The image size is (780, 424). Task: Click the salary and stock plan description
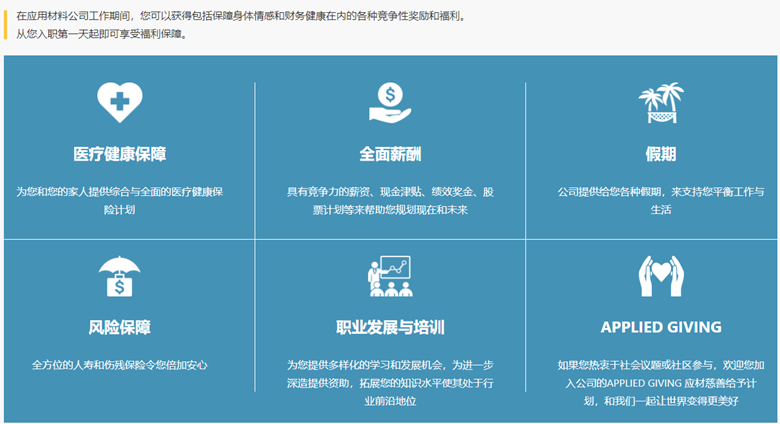(390, 200)
